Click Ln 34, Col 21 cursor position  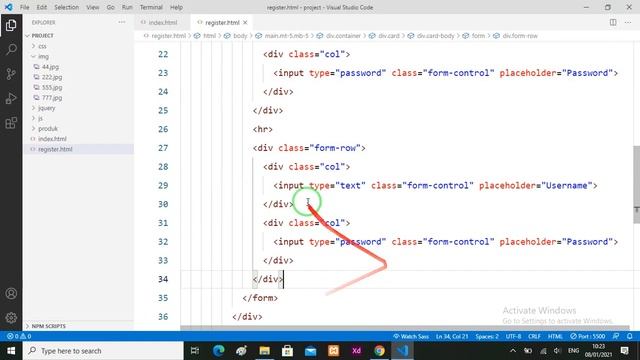pyautogui.click(x=452, y=336)
